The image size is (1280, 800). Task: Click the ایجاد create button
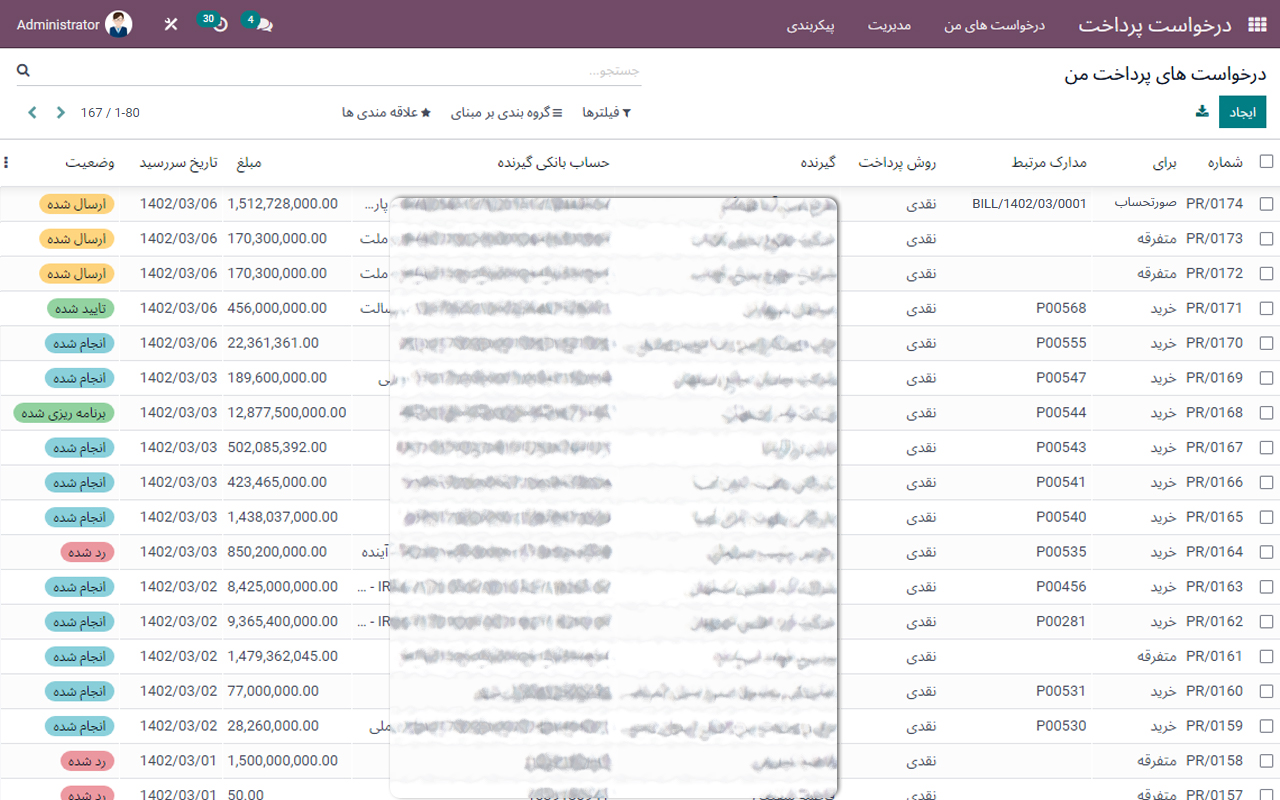[x=1242, y=113]
